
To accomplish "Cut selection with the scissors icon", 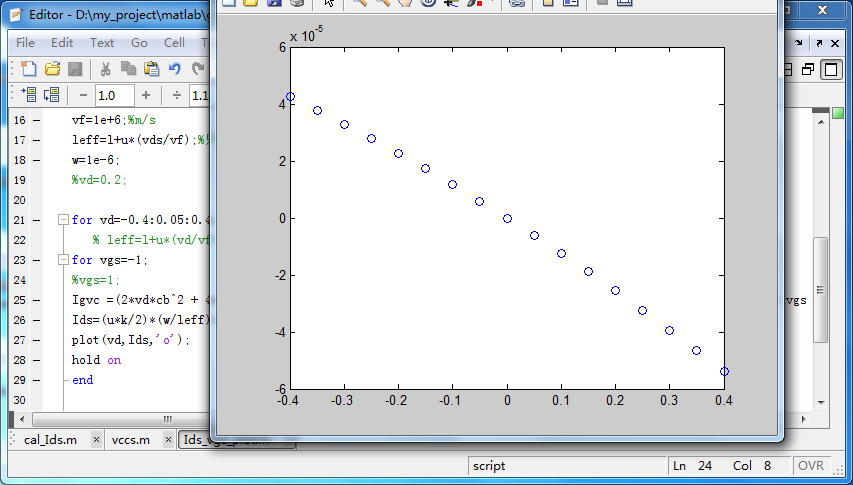I will click(x=106, y=69).
